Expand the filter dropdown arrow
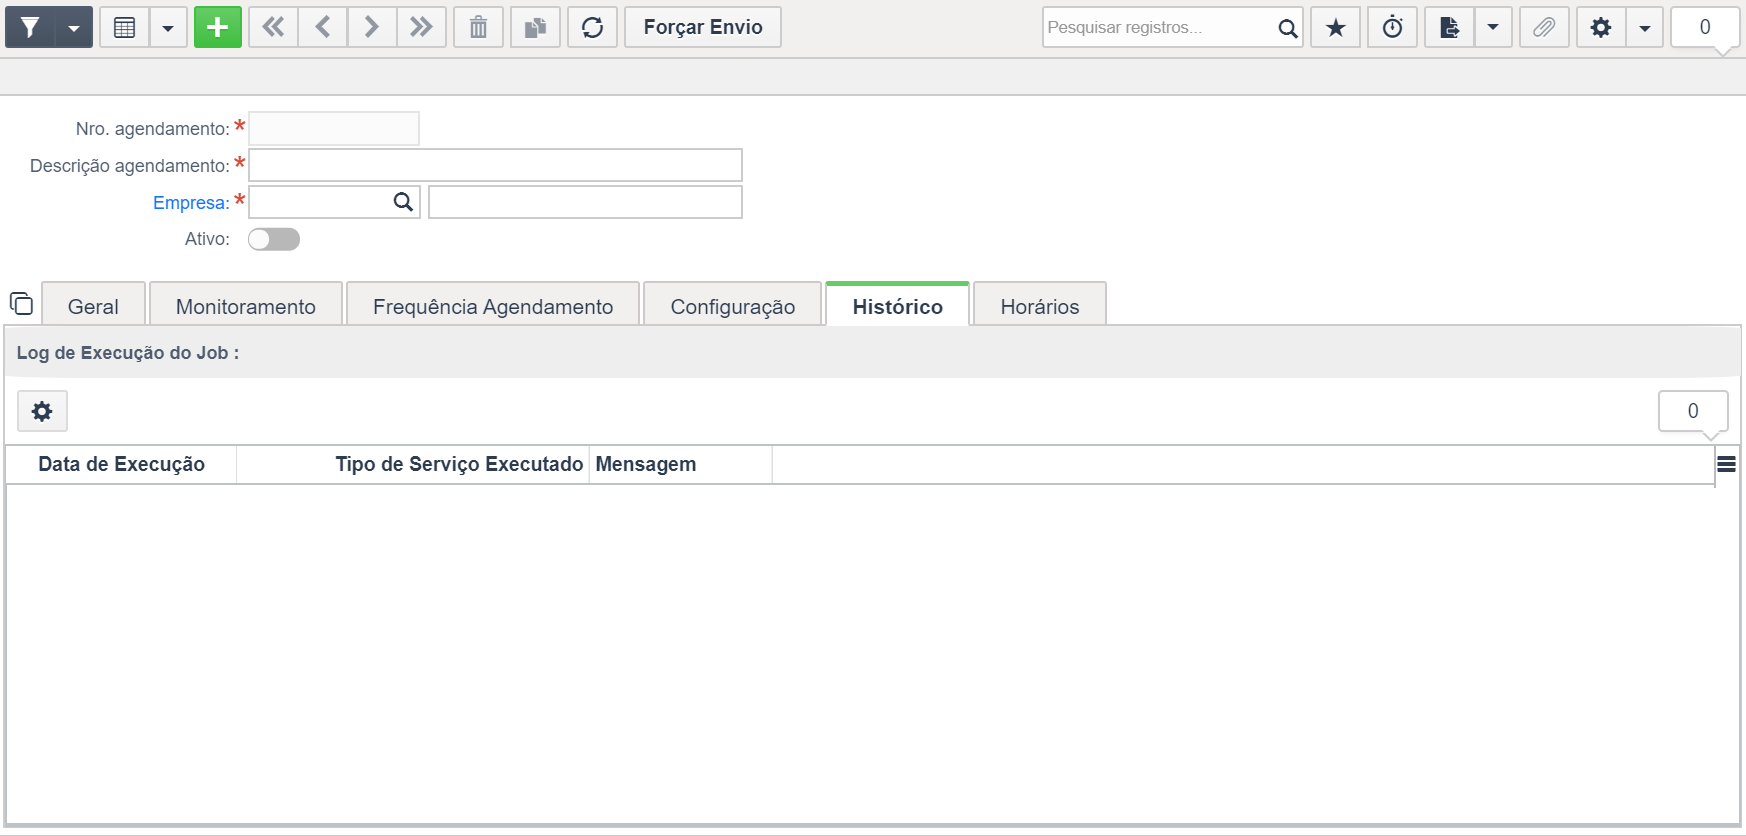Screen dimensions: 1746x836 [x=74, y=28]
